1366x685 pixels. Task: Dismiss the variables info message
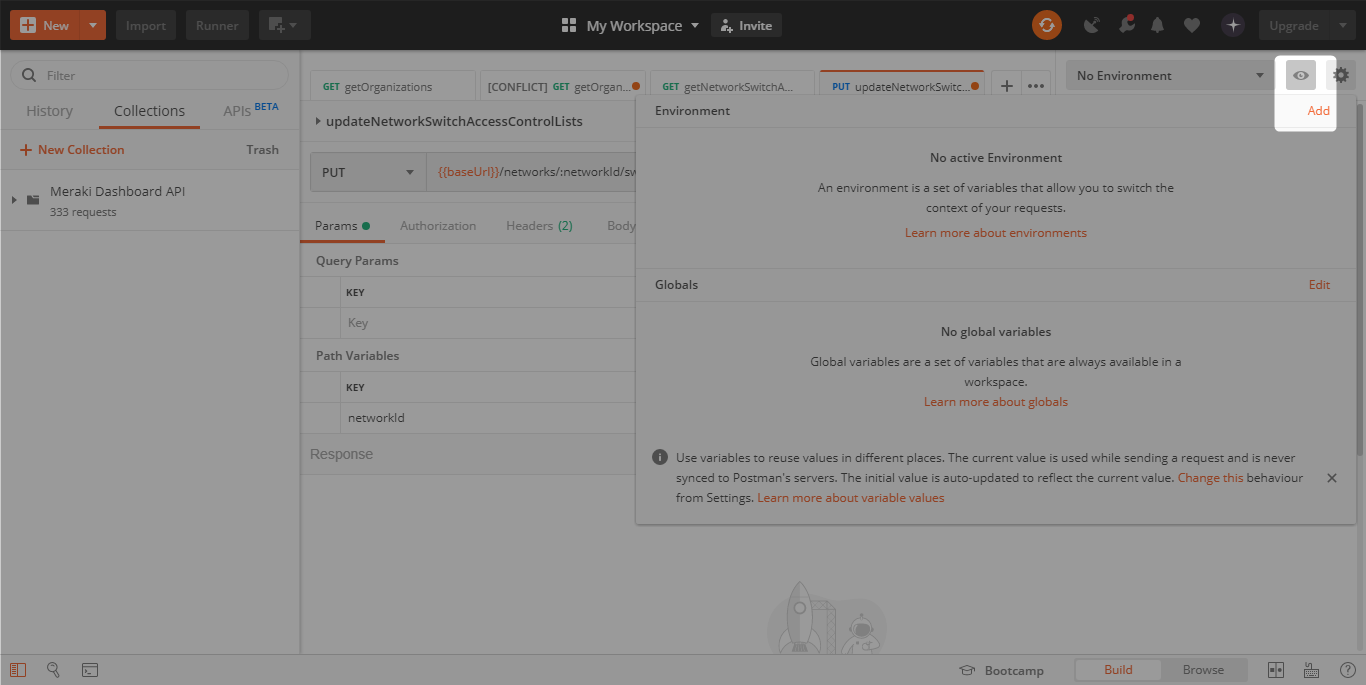coord(1332,478)
